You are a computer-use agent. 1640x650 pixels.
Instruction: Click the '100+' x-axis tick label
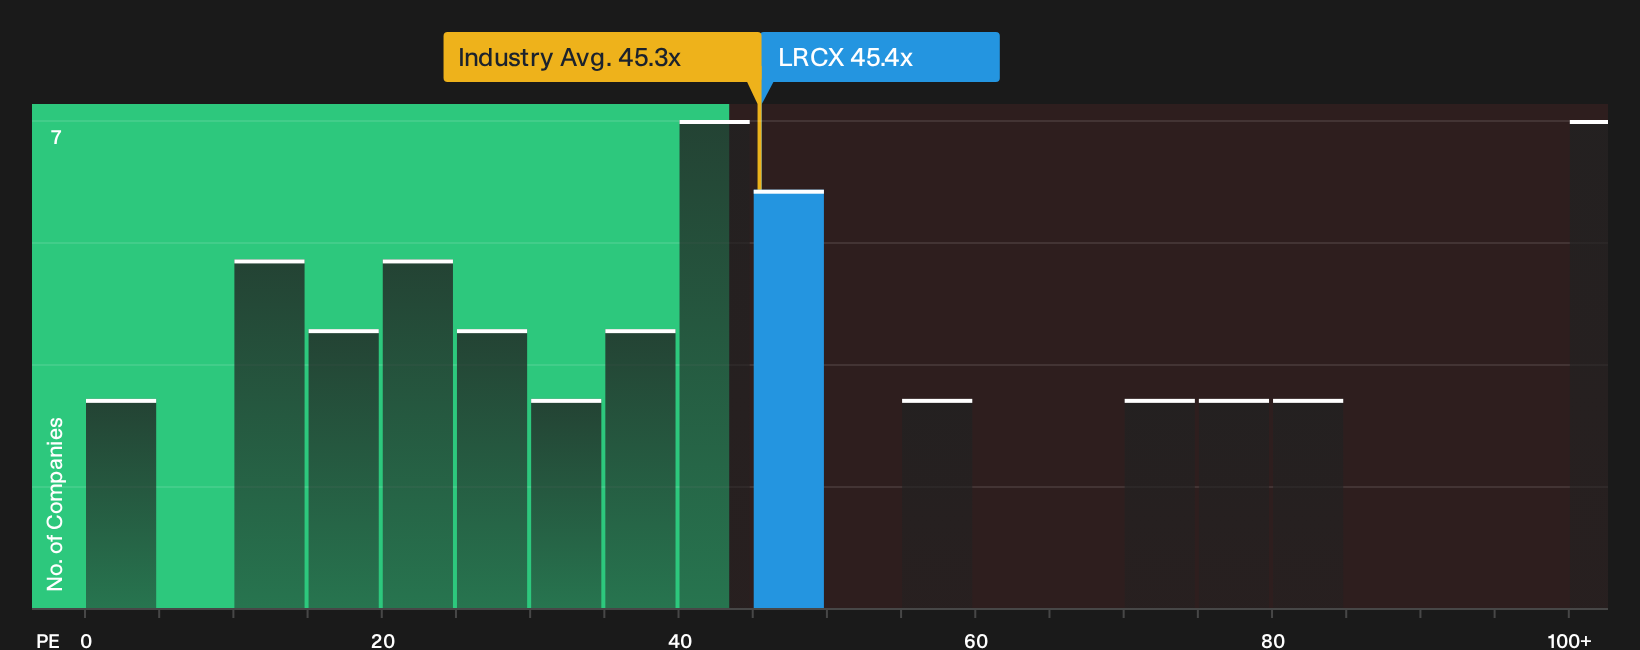[x=1569, y=641]
